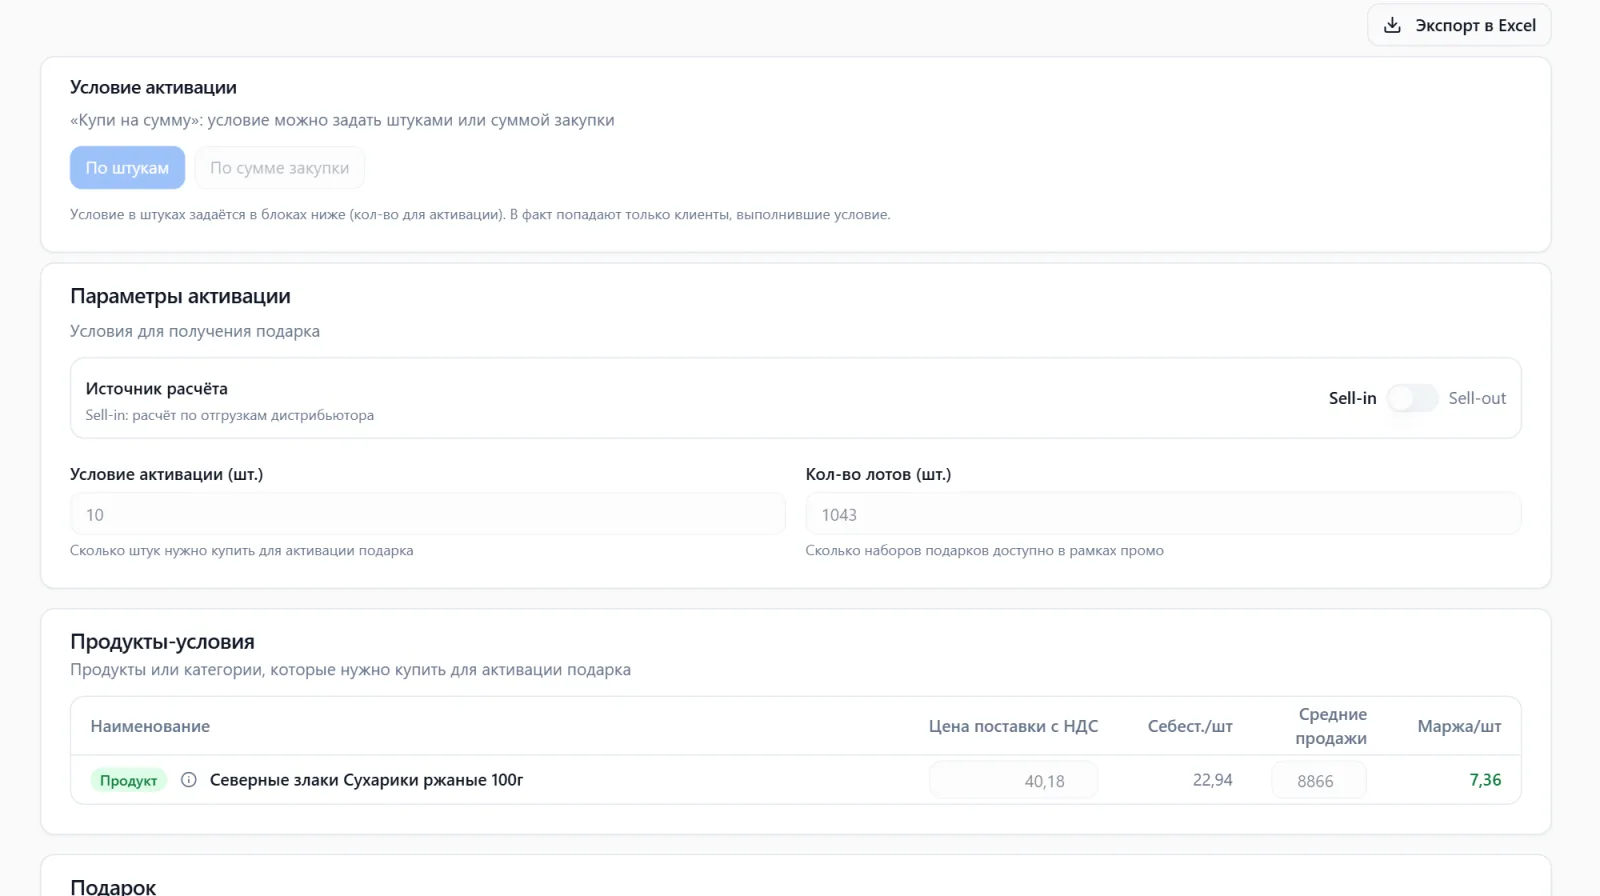1600x896 pixels.
Task: Click the green Продукт tag
Action: coord(129,780)
